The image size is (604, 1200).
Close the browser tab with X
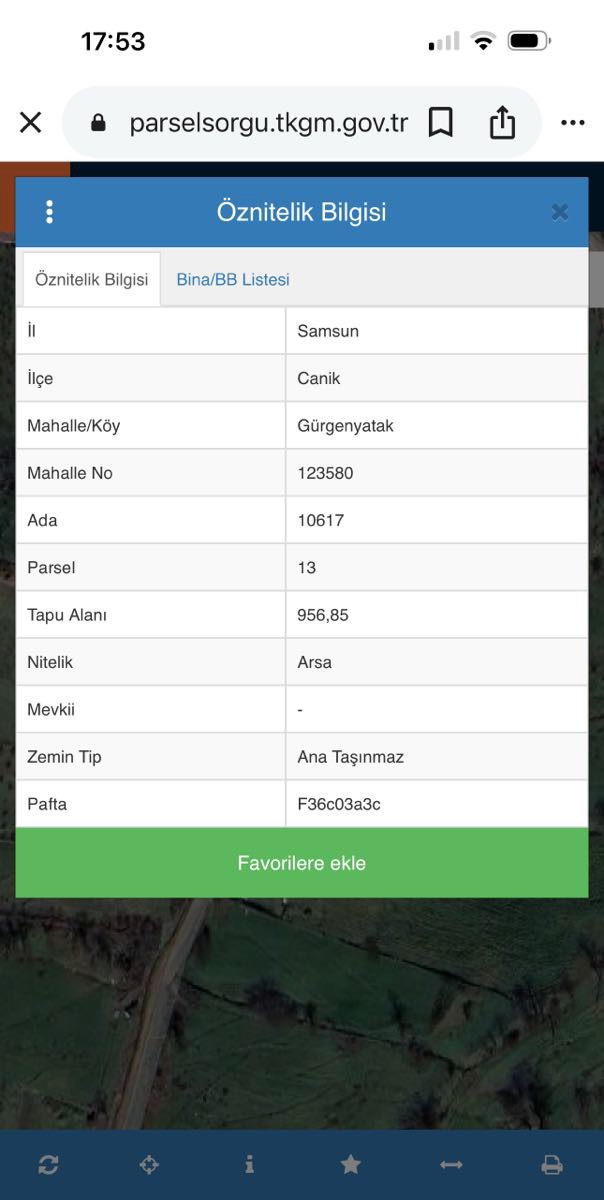pos(31,123)
